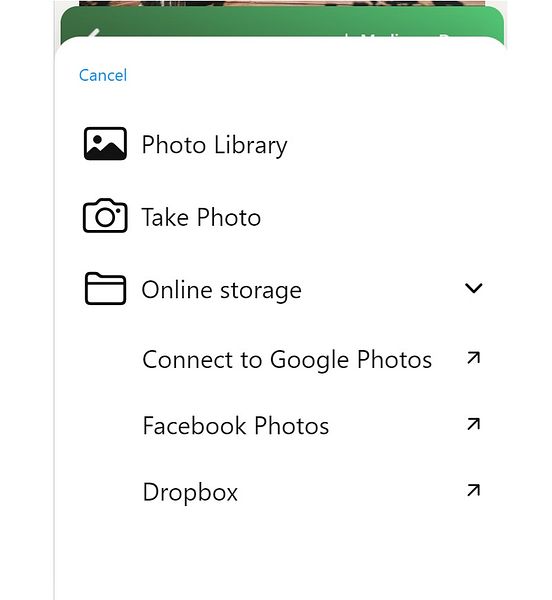Tap the back arrow in green header

(x=93, y=33)
